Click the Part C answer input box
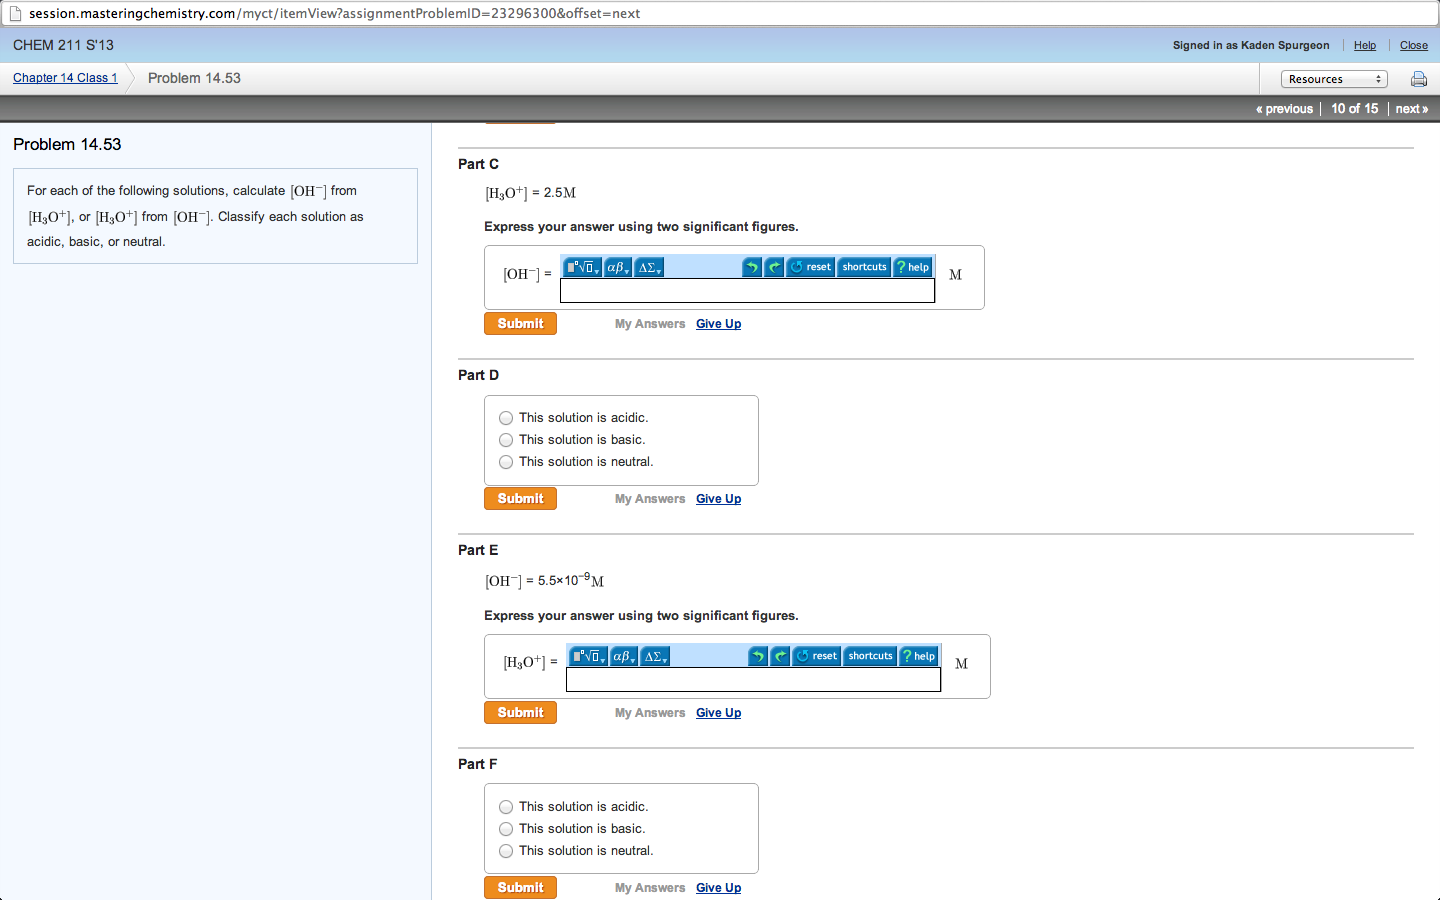The height and width of the screenshot is (900, 1440). pos(747,290)
